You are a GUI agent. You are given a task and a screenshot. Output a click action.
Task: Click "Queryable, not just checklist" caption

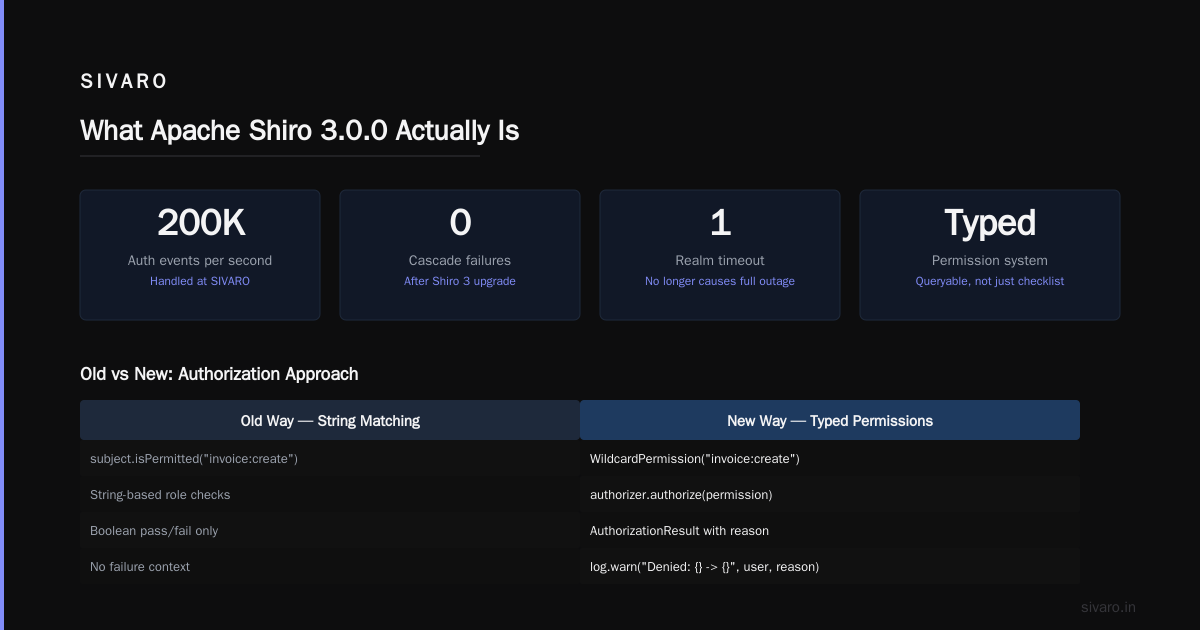coord(990,281)
